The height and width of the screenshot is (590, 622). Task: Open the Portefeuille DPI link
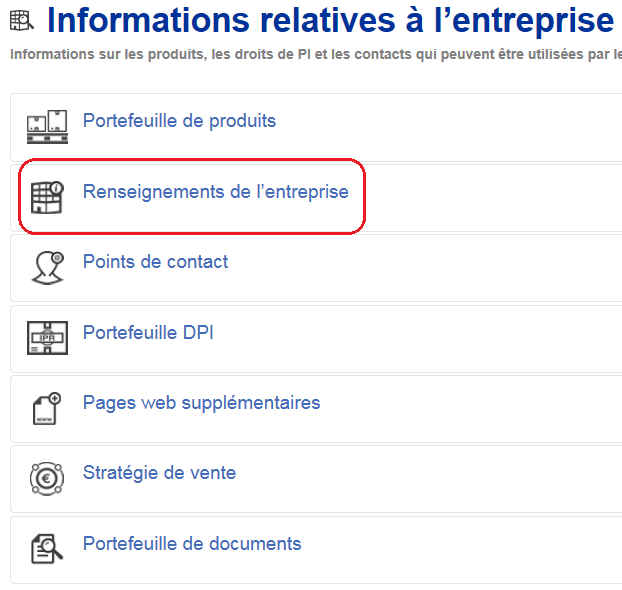[148, 332]
